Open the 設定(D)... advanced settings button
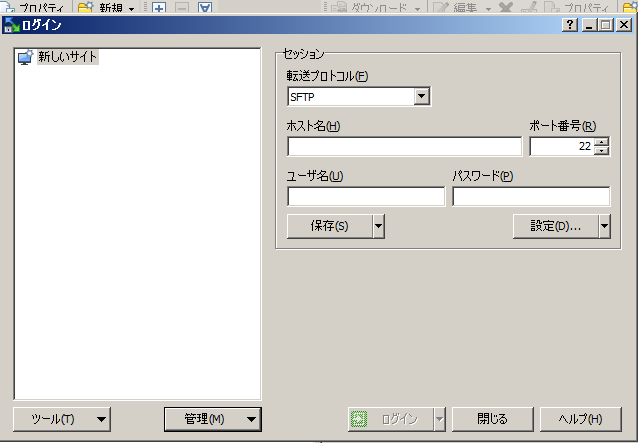The height and width of the screenshot is (443, 638). tap(555, 226)
